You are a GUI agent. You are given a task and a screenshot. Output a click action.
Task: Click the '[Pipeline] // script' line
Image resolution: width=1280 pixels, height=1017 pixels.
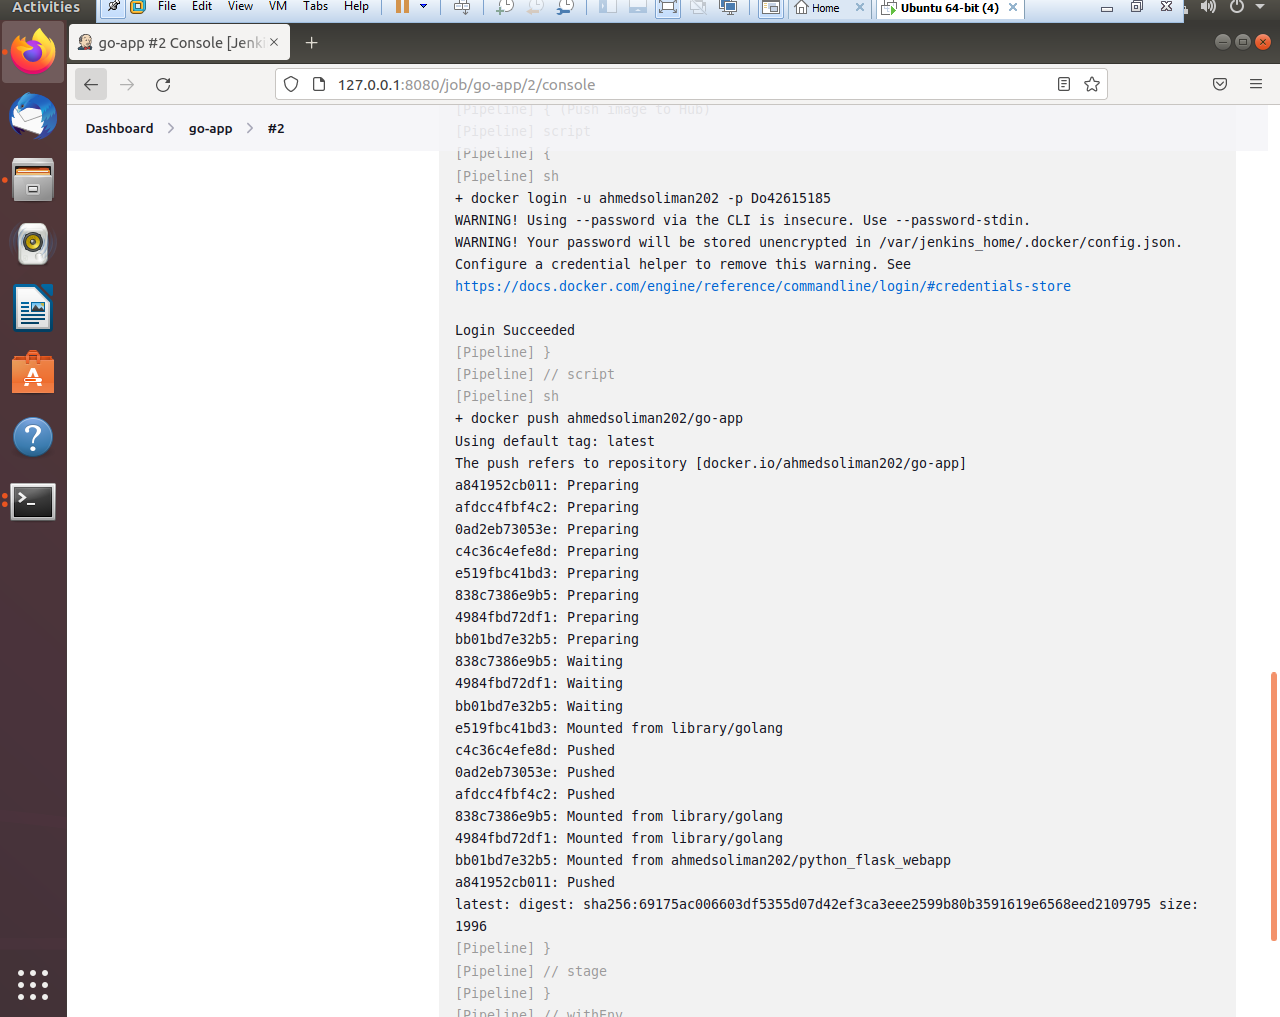(535, 374)
